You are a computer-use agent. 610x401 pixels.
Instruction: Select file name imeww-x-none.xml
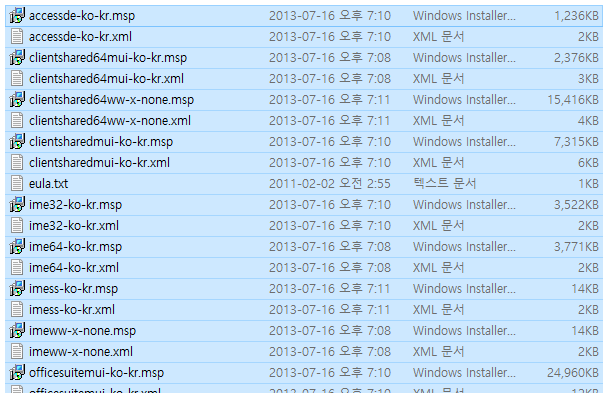pyautogui.click(x=81, y=352)
